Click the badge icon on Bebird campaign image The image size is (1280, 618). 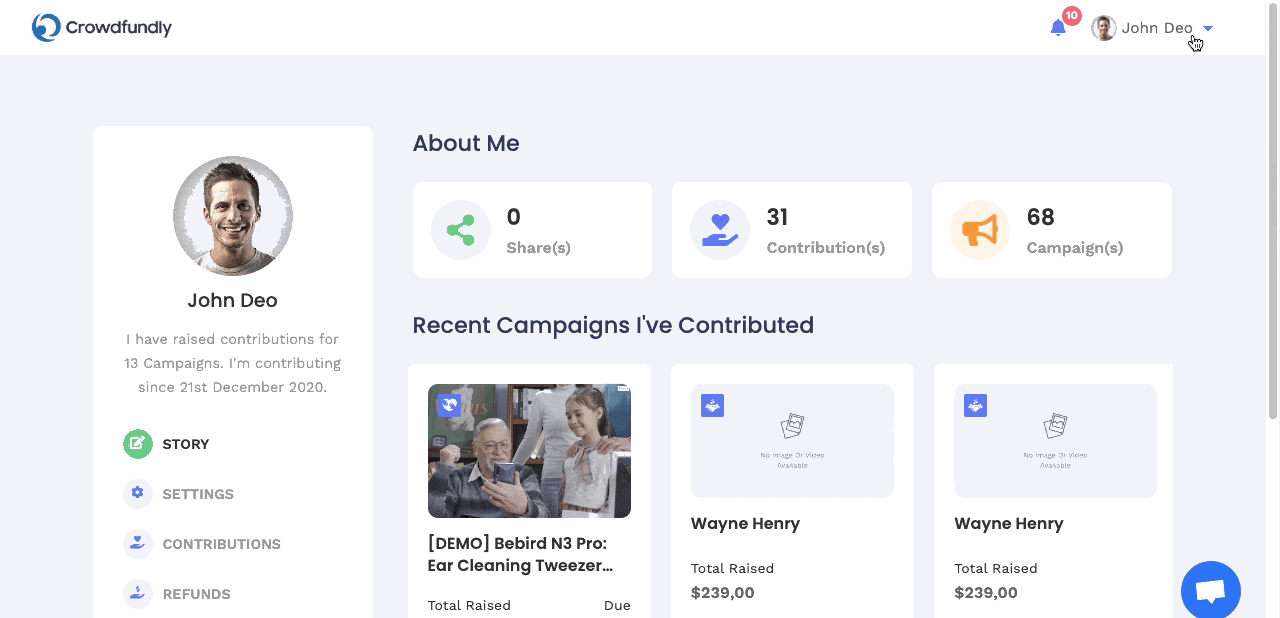(449, 405)
